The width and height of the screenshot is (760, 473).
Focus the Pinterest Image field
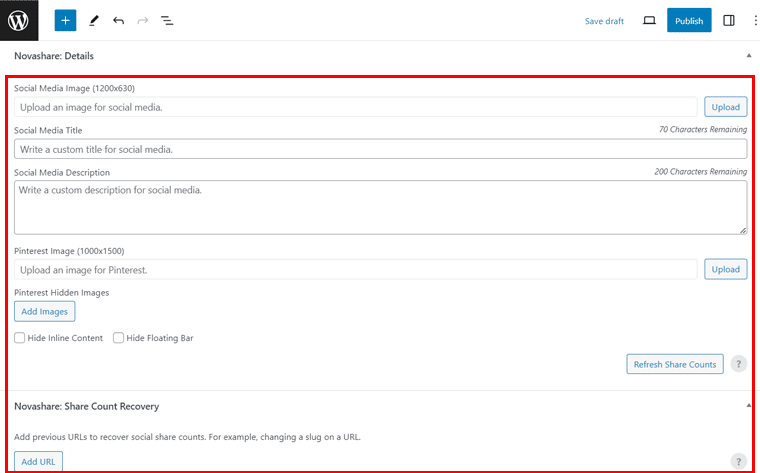point(355,269)
